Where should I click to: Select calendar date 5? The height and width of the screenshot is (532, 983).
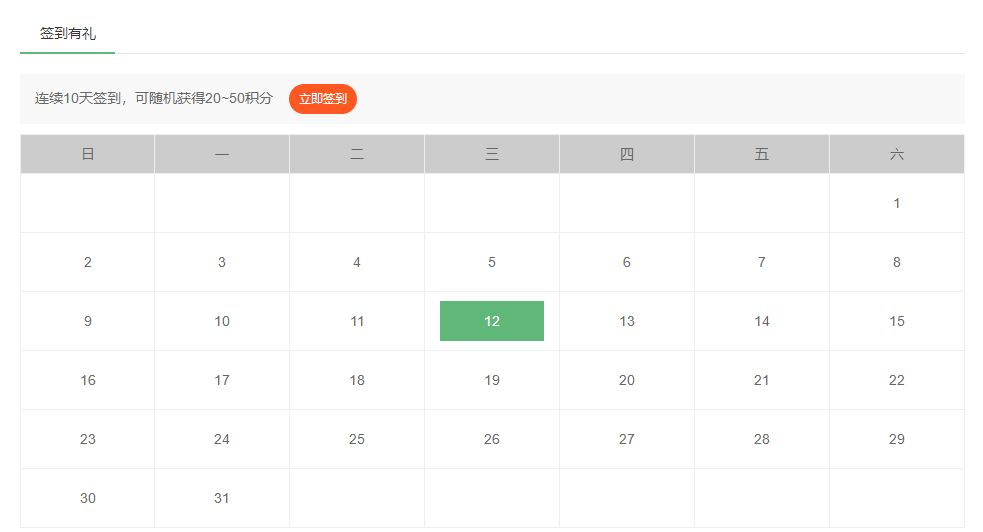click(492, 262)
